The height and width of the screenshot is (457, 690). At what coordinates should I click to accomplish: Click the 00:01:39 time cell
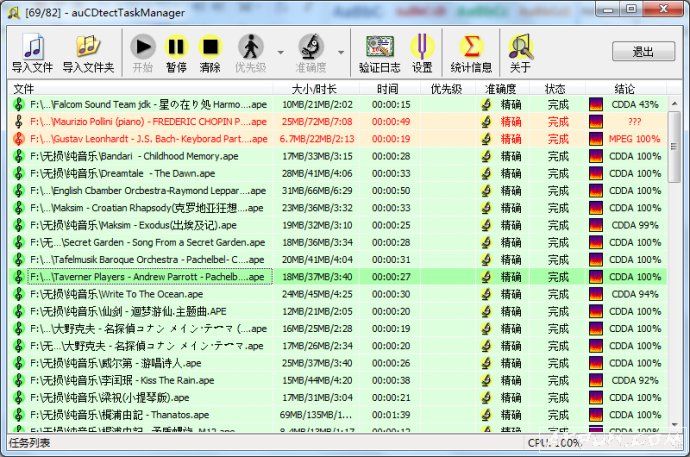391,415
